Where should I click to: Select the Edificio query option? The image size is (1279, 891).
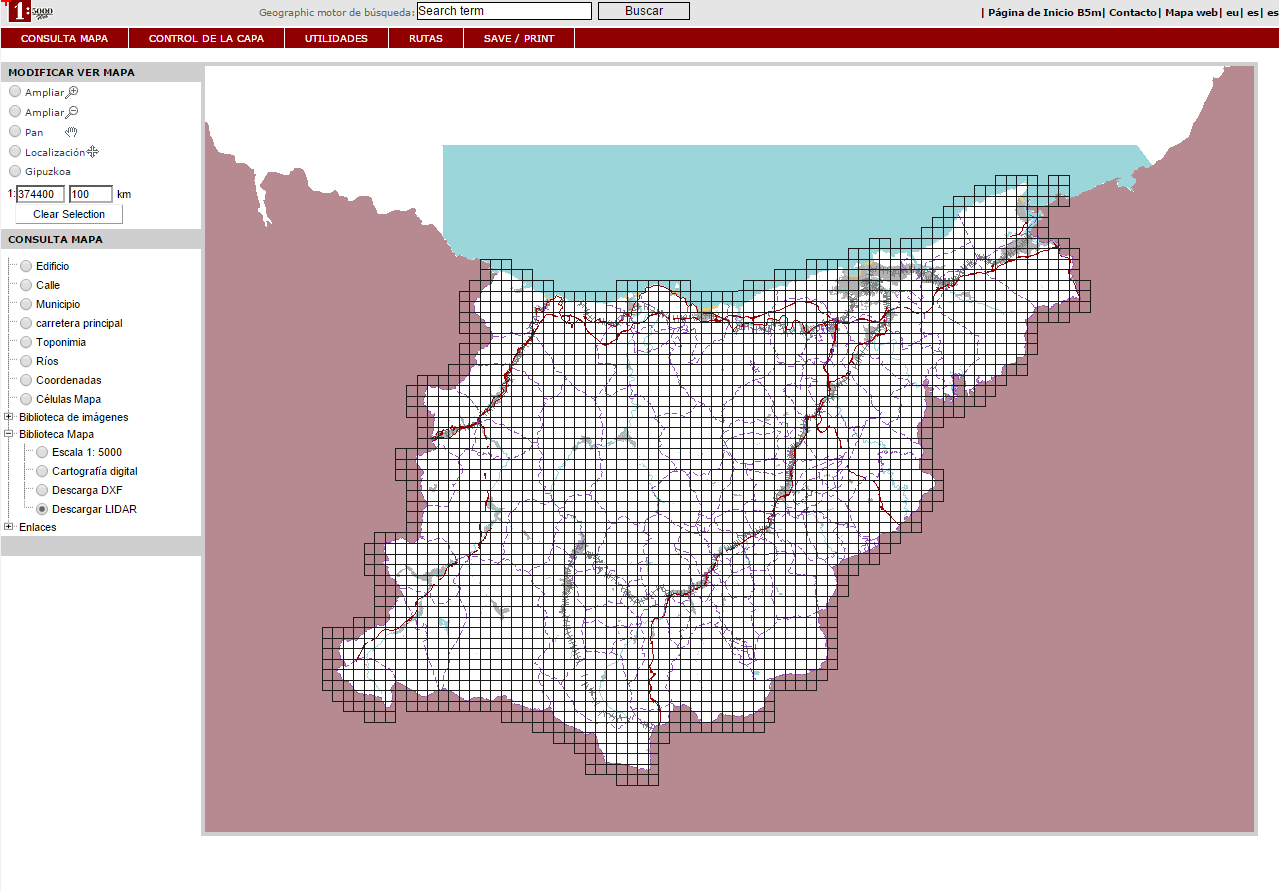click(x=26, y=266)
